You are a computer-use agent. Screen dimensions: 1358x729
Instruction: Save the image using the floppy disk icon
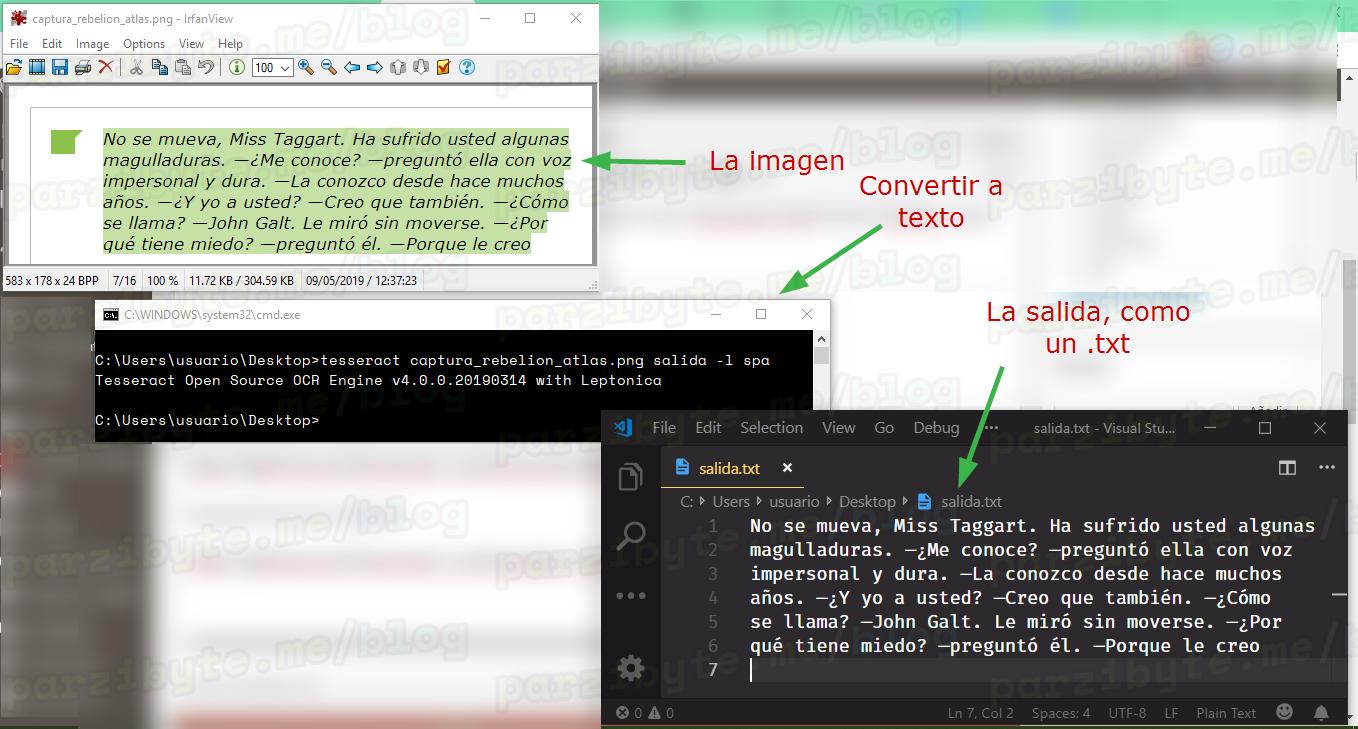click(x=60, y=67)
